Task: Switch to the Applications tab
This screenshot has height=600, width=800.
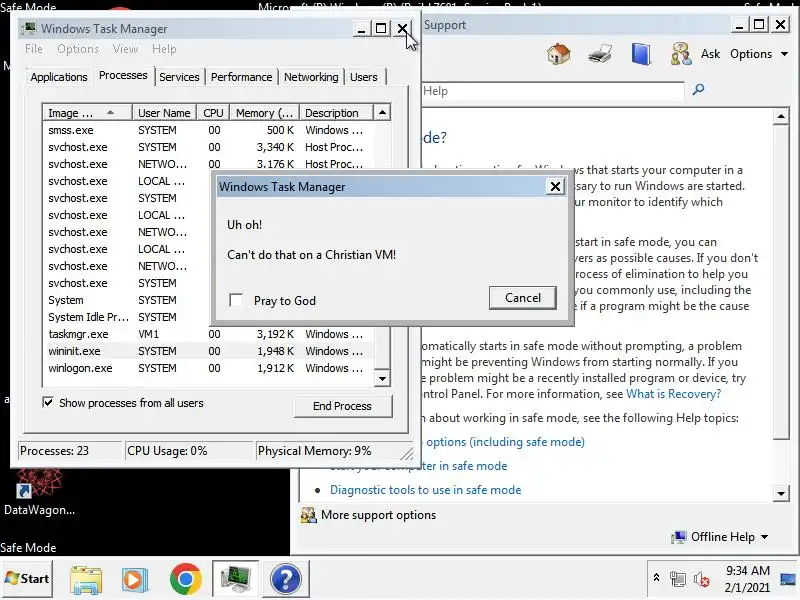Action: pyautogui.click(x=59, y=77)
